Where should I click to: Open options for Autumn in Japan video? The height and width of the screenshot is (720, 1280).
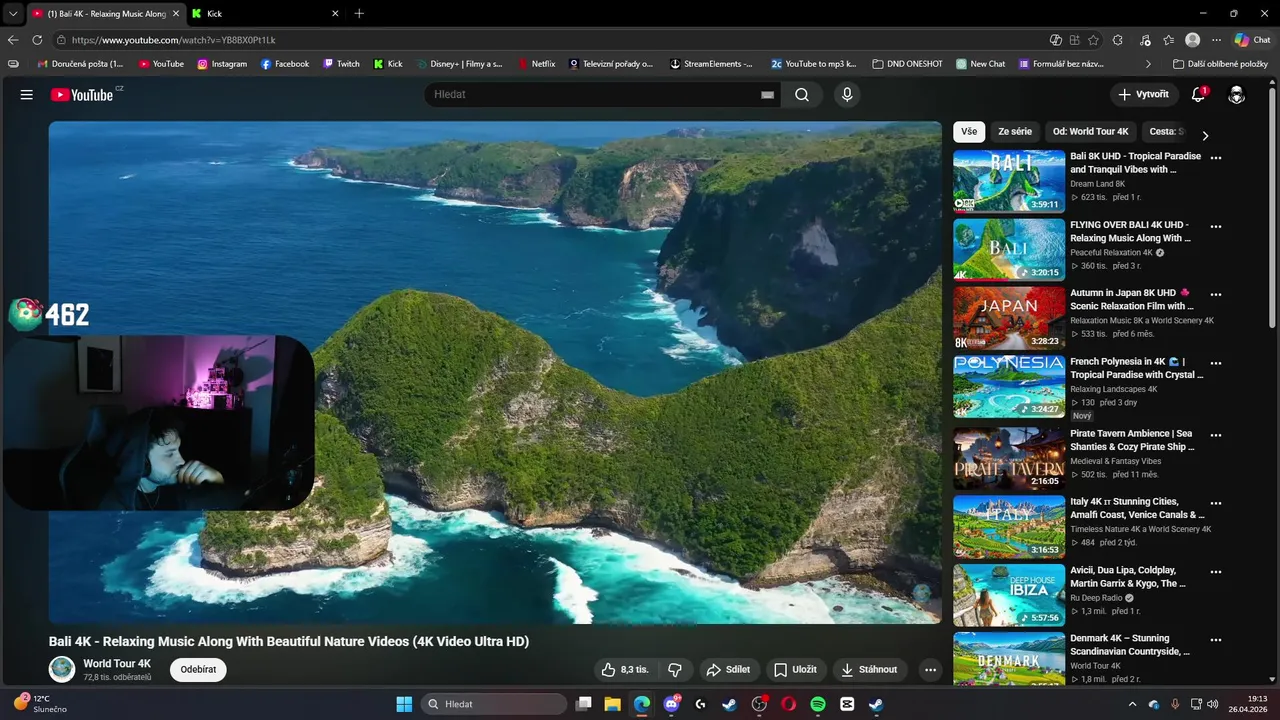pos(1216,294)
